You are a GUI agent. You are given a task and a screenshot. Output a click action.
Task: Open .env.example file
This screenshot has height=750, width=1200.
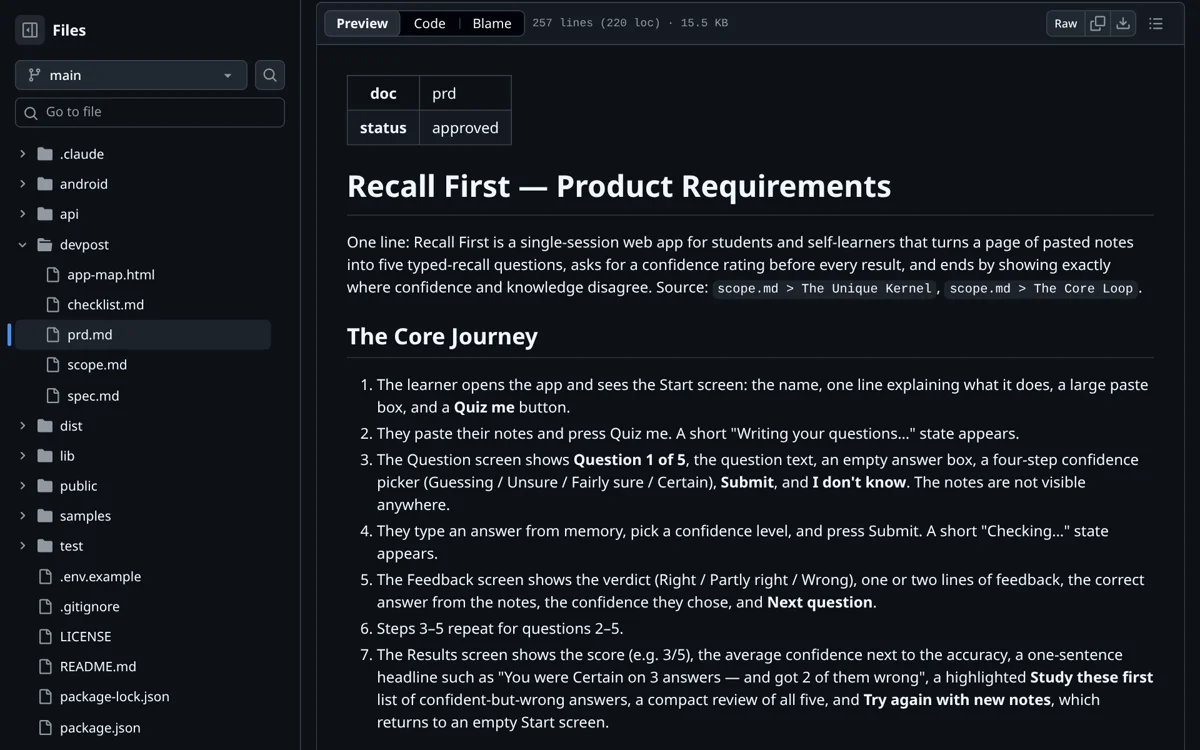click(100, 576)
